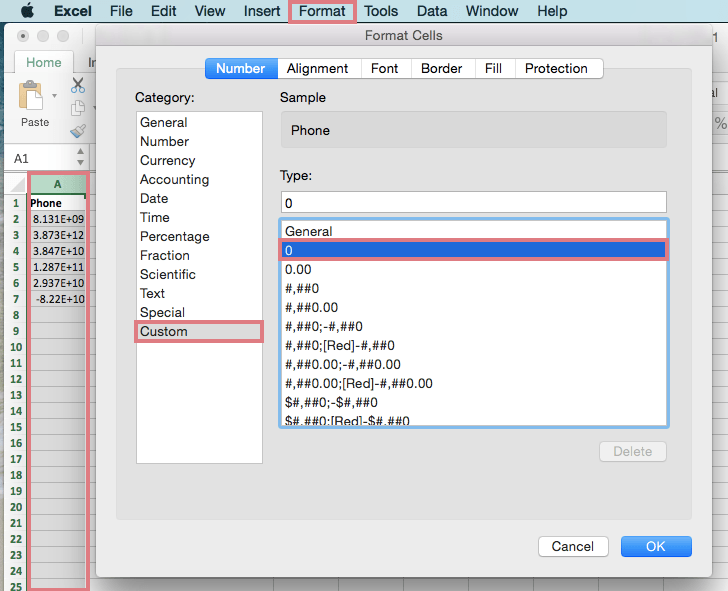Image resolution: width=728 pixels, height=591 pixels.
Task: Select the Home ribbon tab
Action: coord(44,62)
